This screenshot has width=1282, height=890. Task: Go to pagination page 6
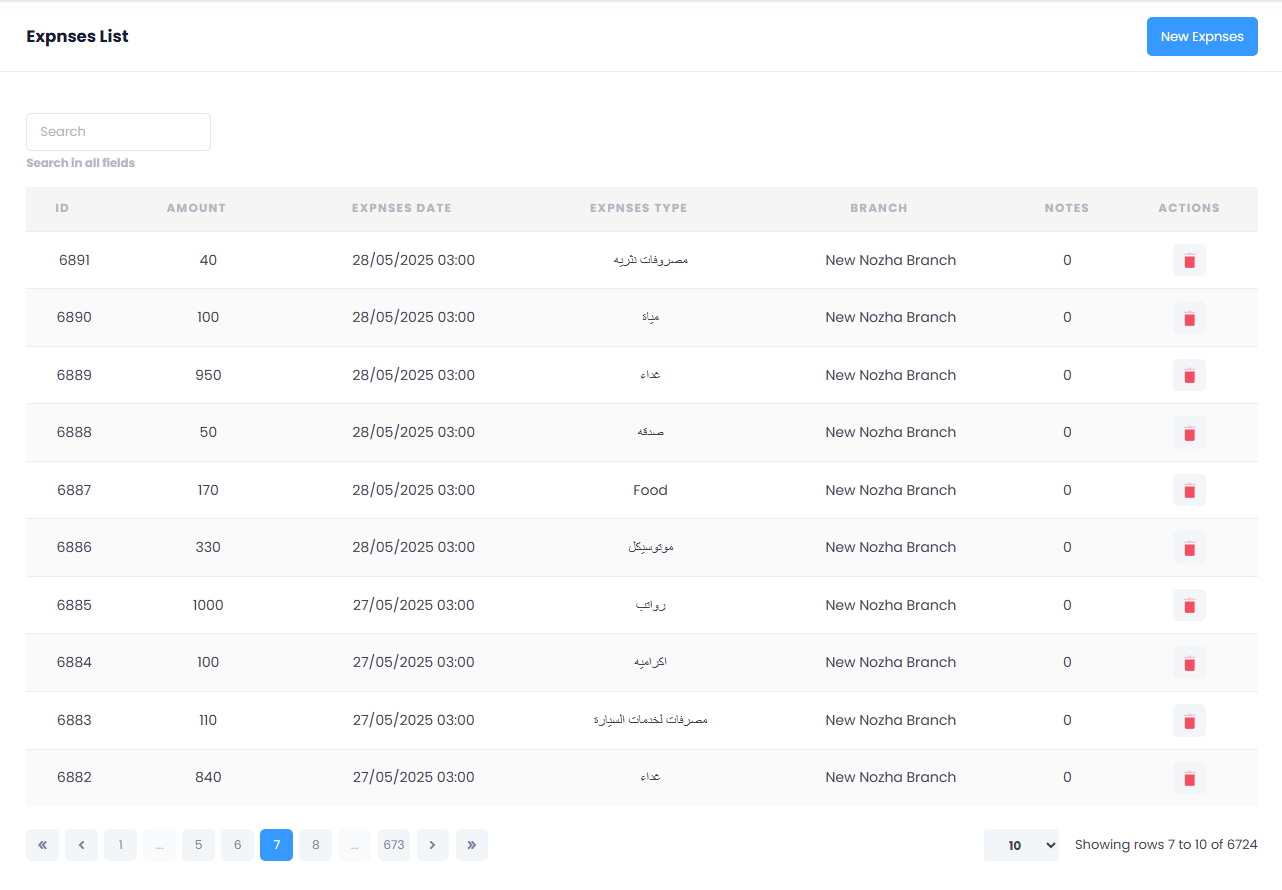click(x=237, y=845)
